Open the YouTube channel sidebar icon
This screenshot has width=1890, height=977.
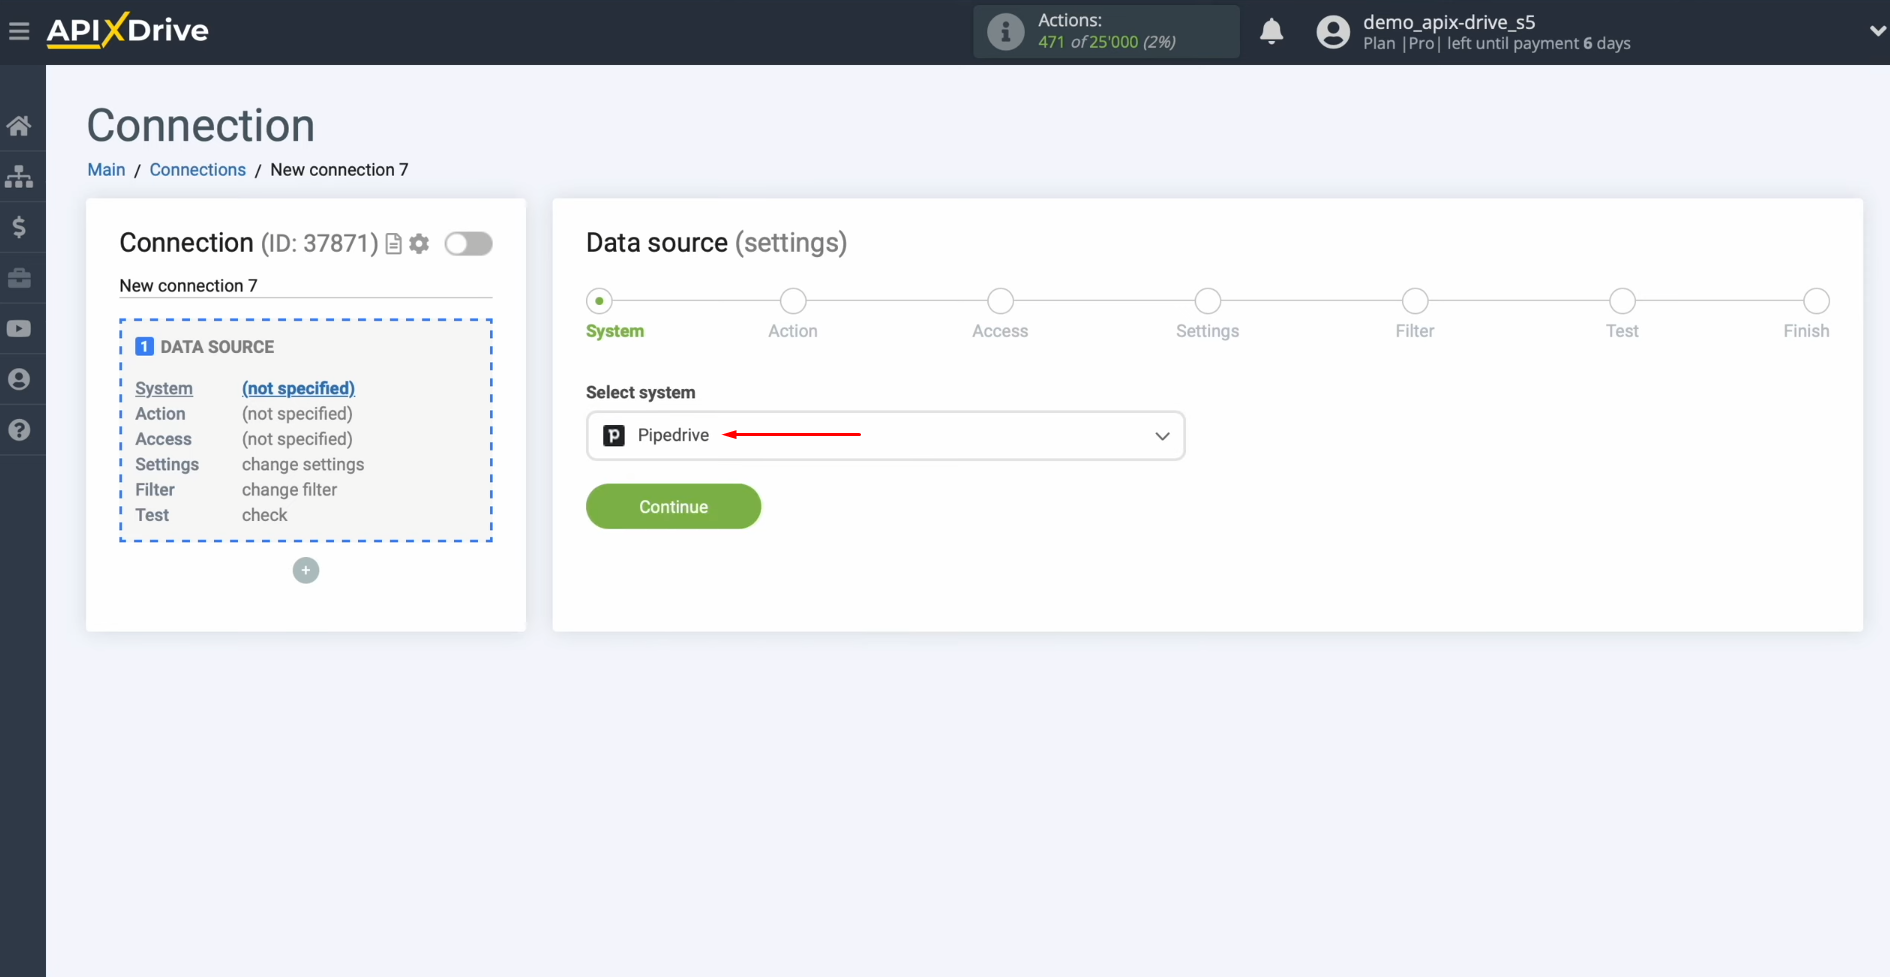tap(20, 328)
